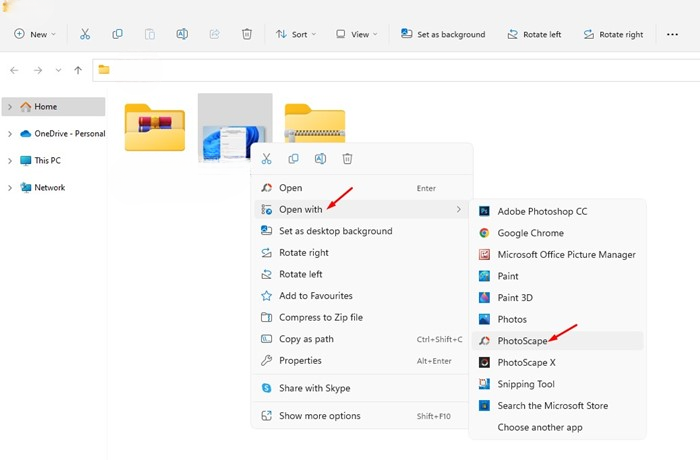Choose Rotate left in the context menu

(361, 274)
